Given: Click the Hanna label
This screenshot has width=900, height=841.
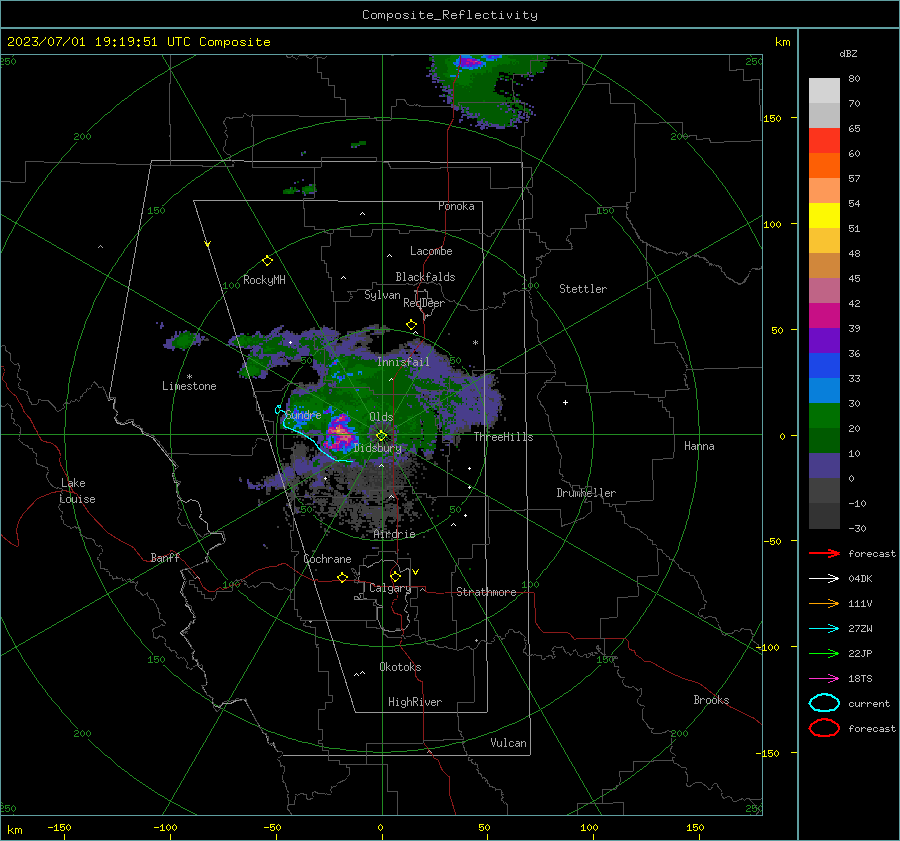Looking at the screenshot, I should click(x=699, y=446).
